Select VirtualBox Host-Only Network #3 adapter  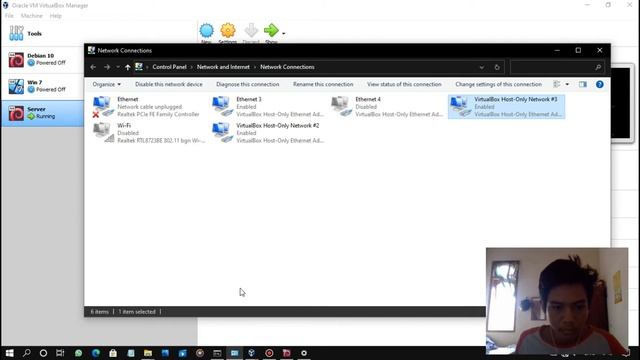click(x=507, y=107)
